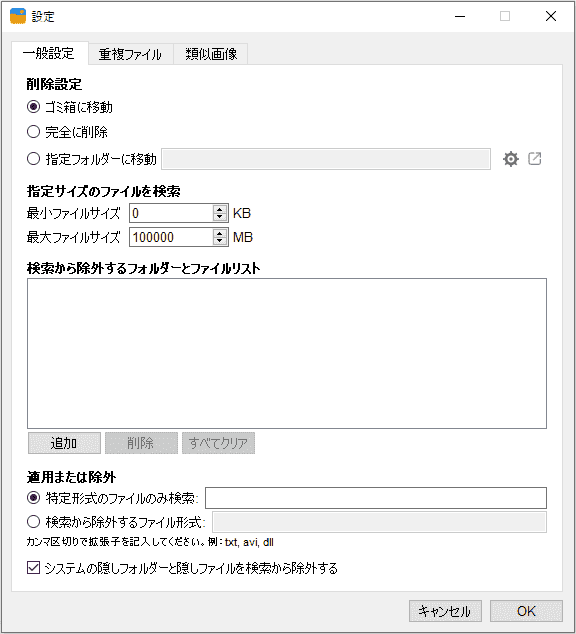This screenshot has width=576, height=634.
Task: Click the 特定形式 file extension input field
Action: tap(376, 498)
